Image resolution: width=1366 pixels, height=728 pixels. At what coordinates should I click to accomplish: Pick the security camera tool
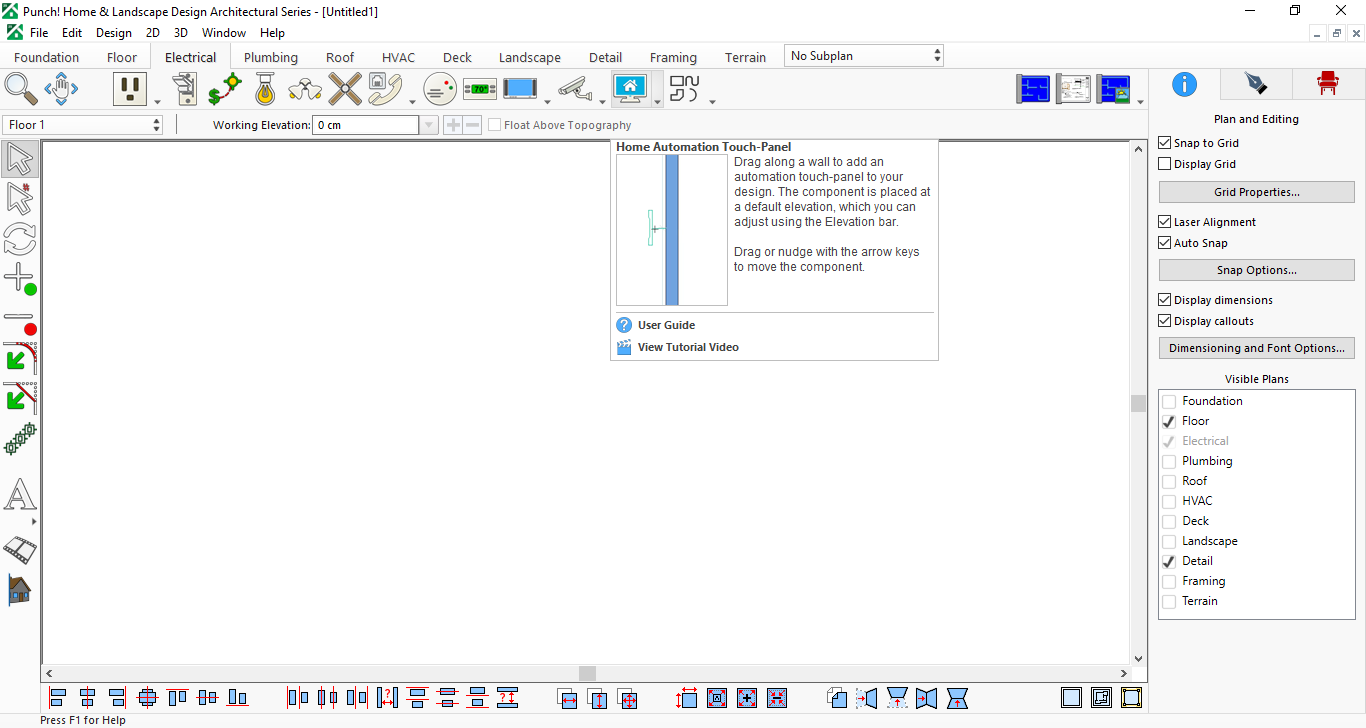click(x=575, y=89)
